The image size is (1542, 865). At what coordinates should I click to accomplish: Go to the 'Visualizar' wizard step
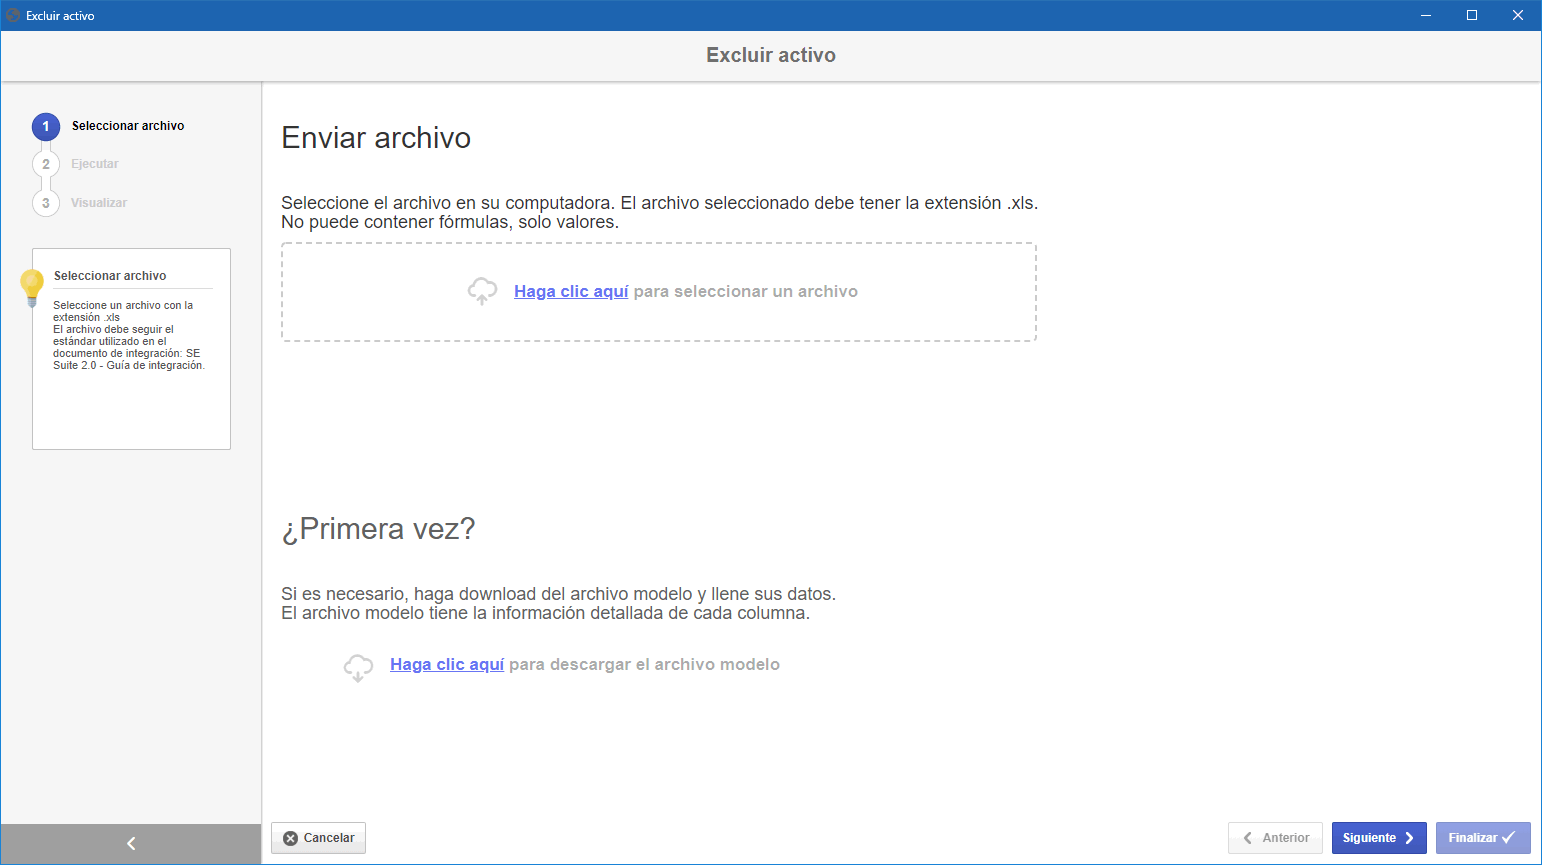coord(99,203)
